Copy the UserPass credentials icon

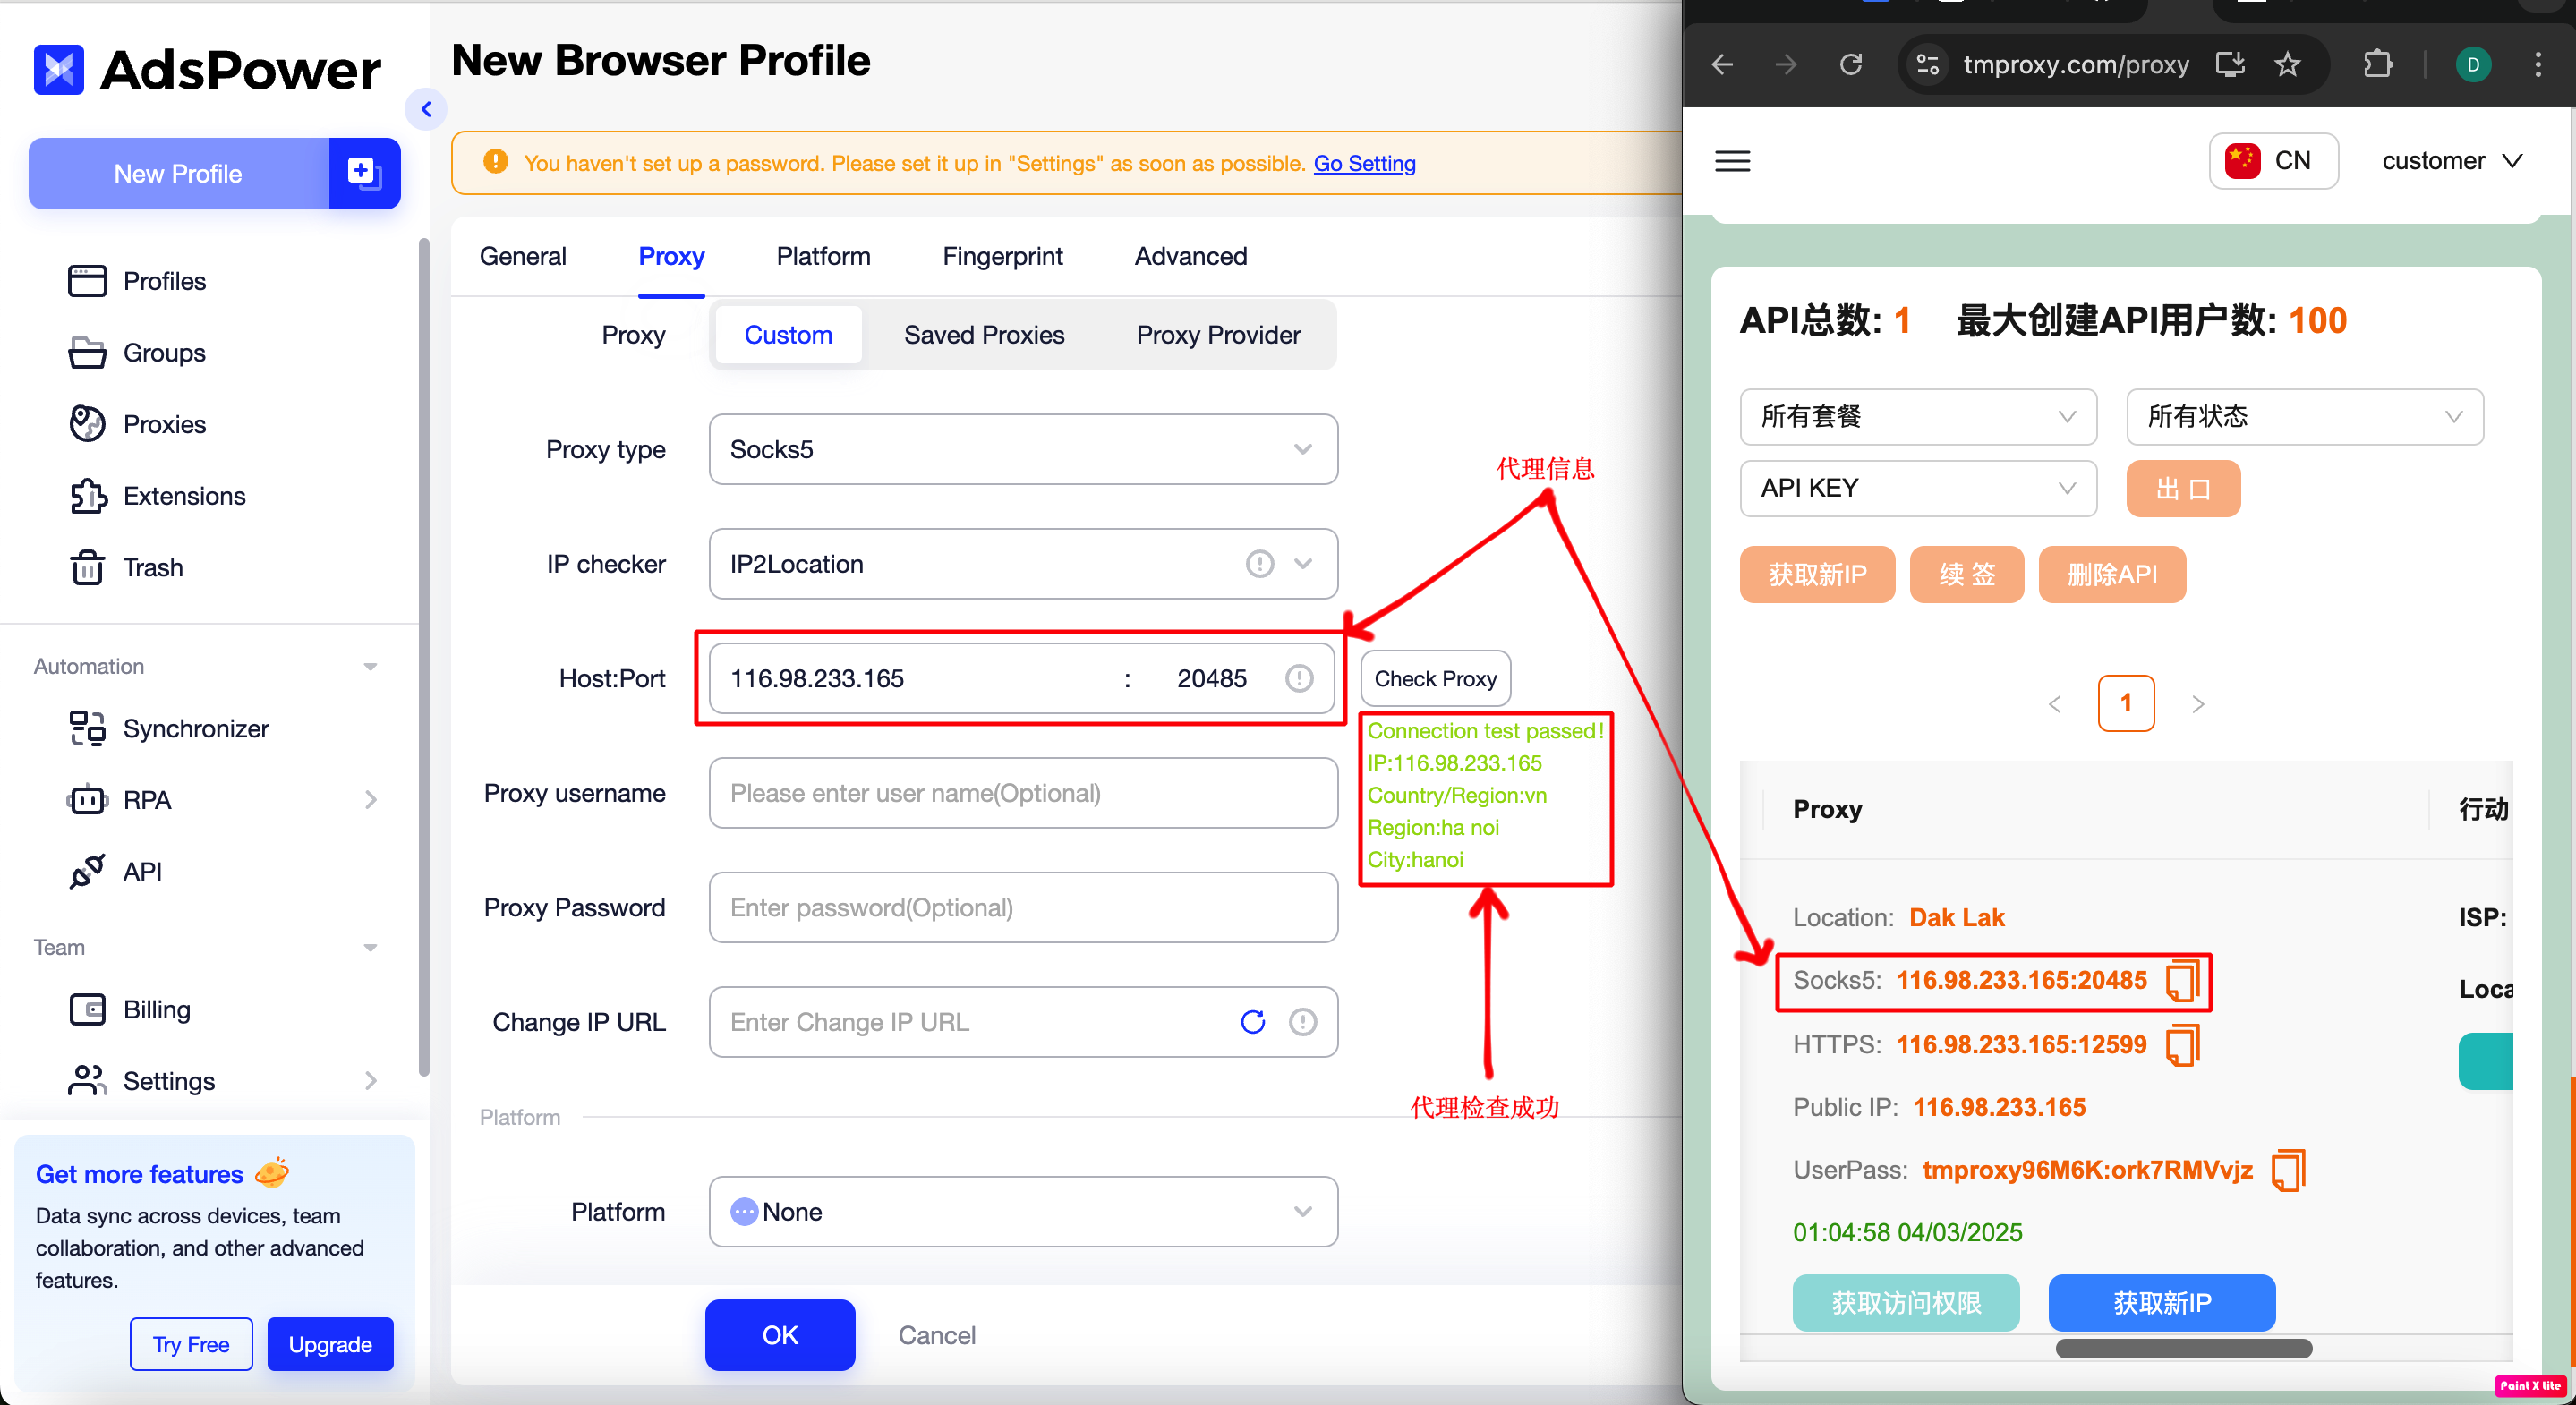[2287, 1170]
